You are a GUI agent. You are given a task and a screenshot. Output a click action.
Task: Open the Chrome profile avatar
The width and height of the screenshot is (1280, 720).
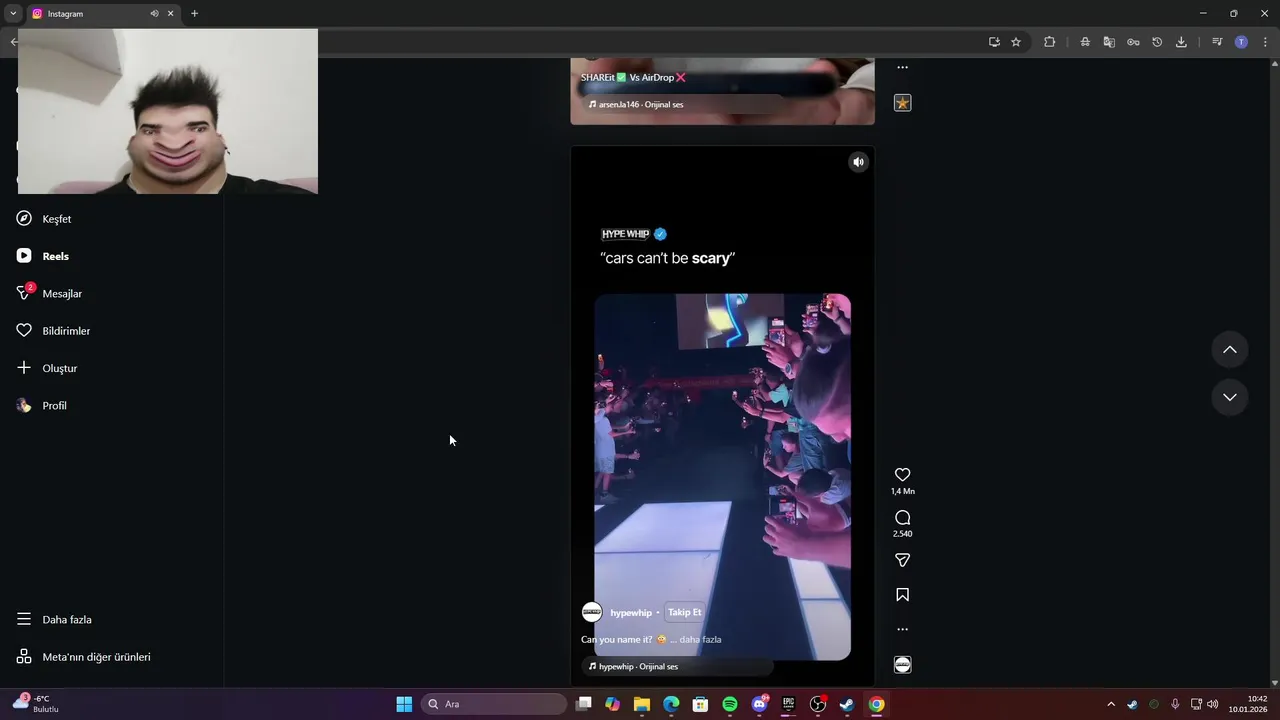coord(1241,42)
